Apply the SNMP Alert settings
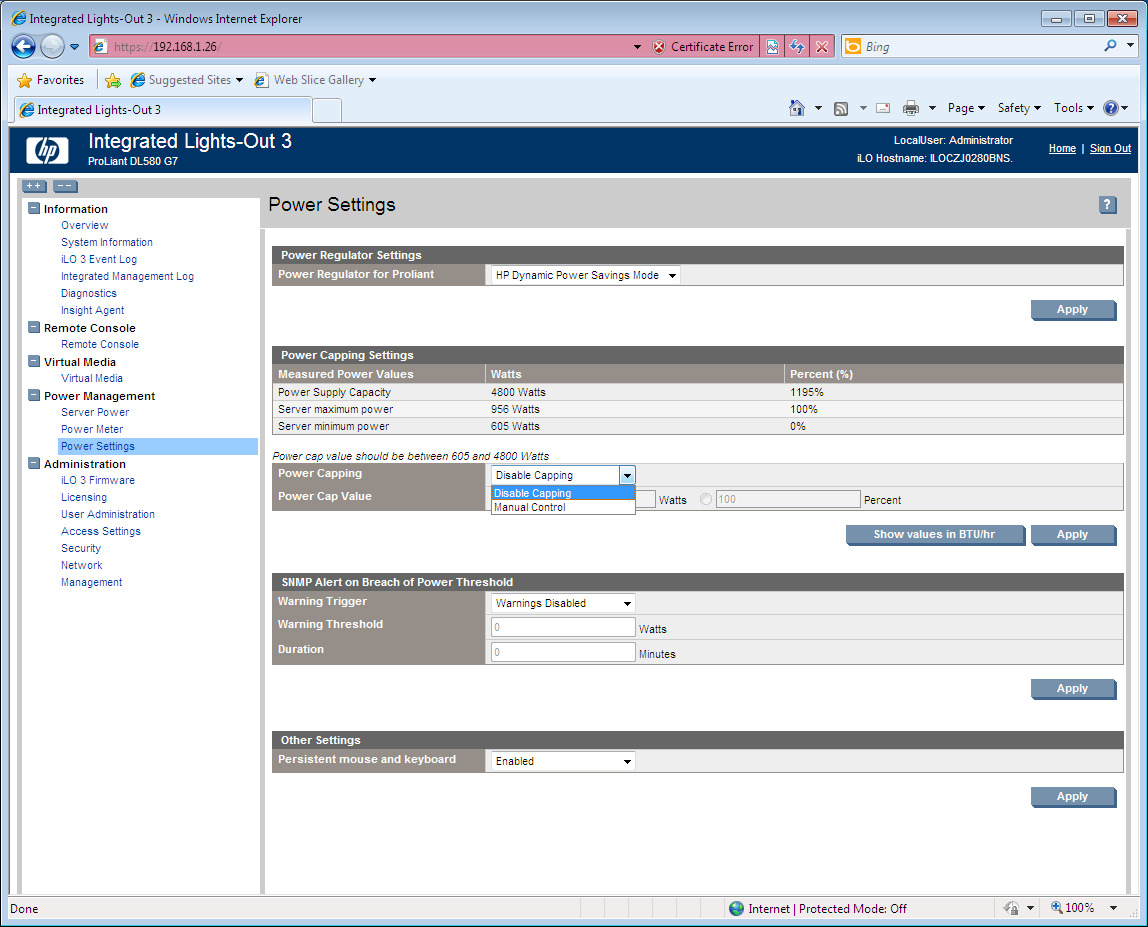 (1073, 688)
